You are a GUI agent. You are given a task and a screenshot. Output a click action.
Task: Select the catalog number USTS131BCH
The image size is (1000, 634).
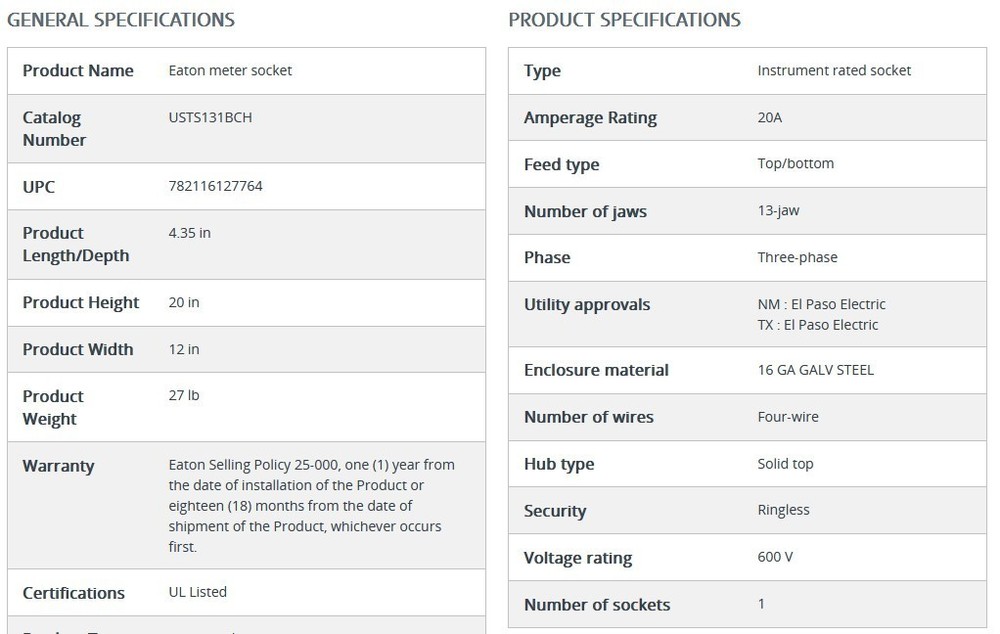[x=210, y=117]
